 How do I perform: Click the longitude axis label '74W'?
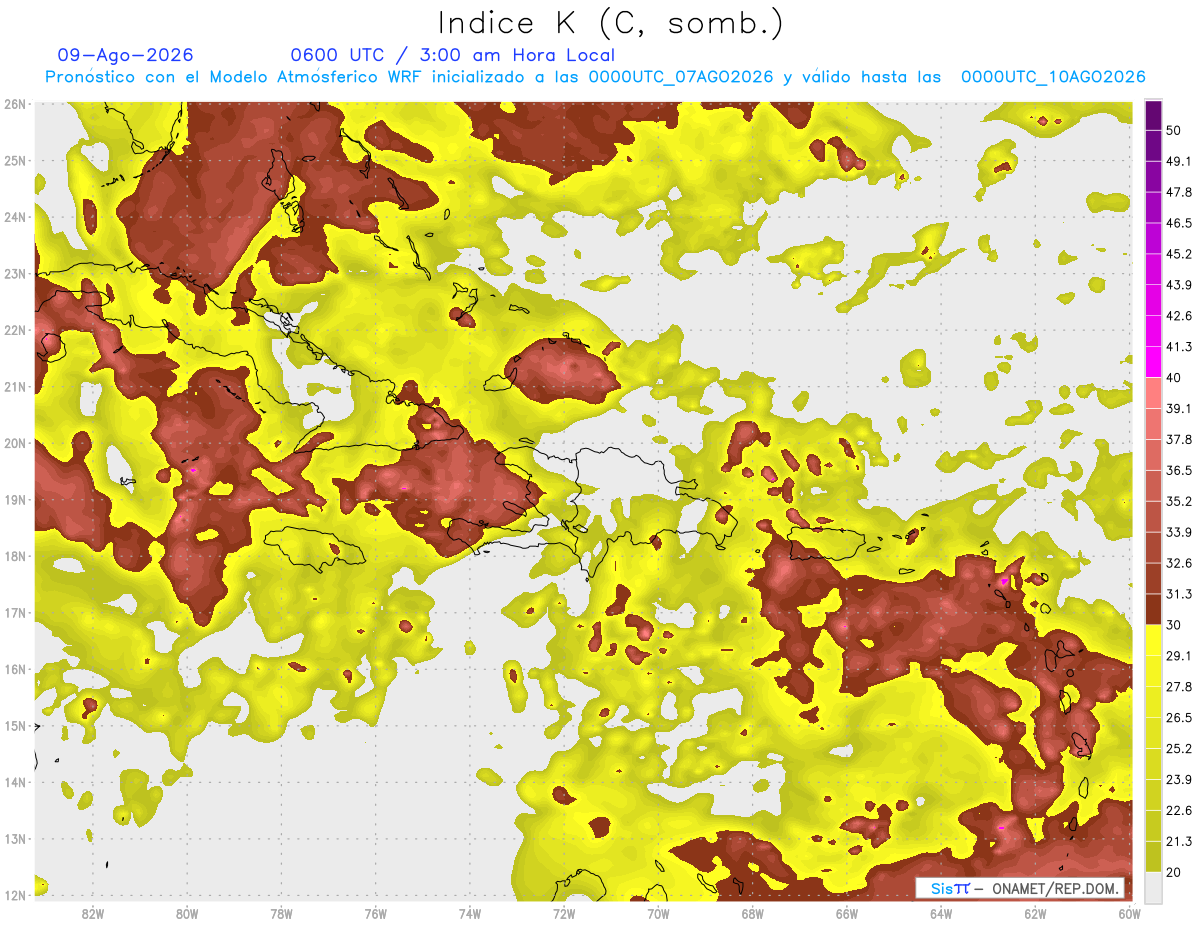[470, 915]
